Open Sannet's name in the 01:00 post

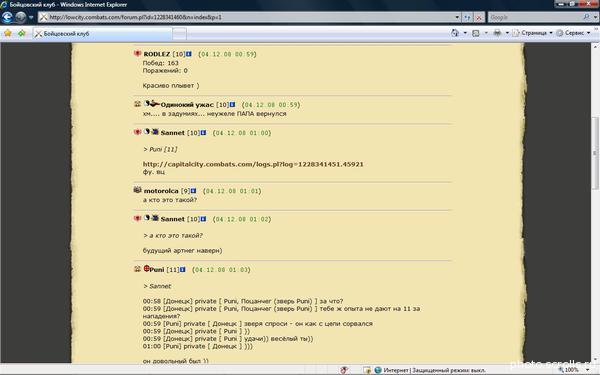coord(173,133)
